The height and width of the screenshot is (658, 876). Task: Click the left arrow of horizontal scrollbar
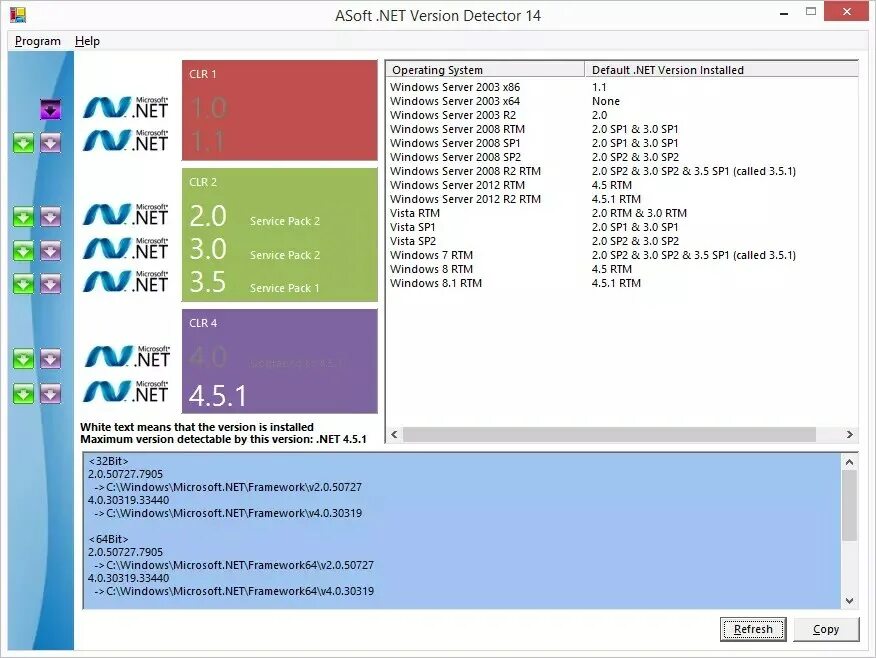tap(394, 434)
